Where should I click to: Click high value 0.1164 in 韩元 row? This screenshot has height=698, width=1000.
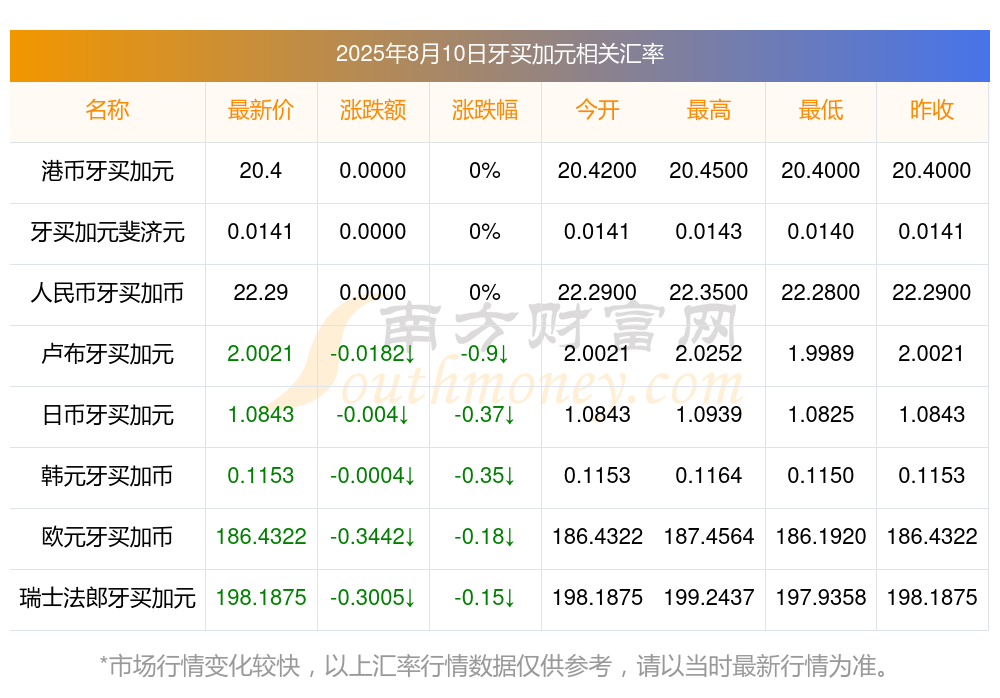tap(709, 475)
